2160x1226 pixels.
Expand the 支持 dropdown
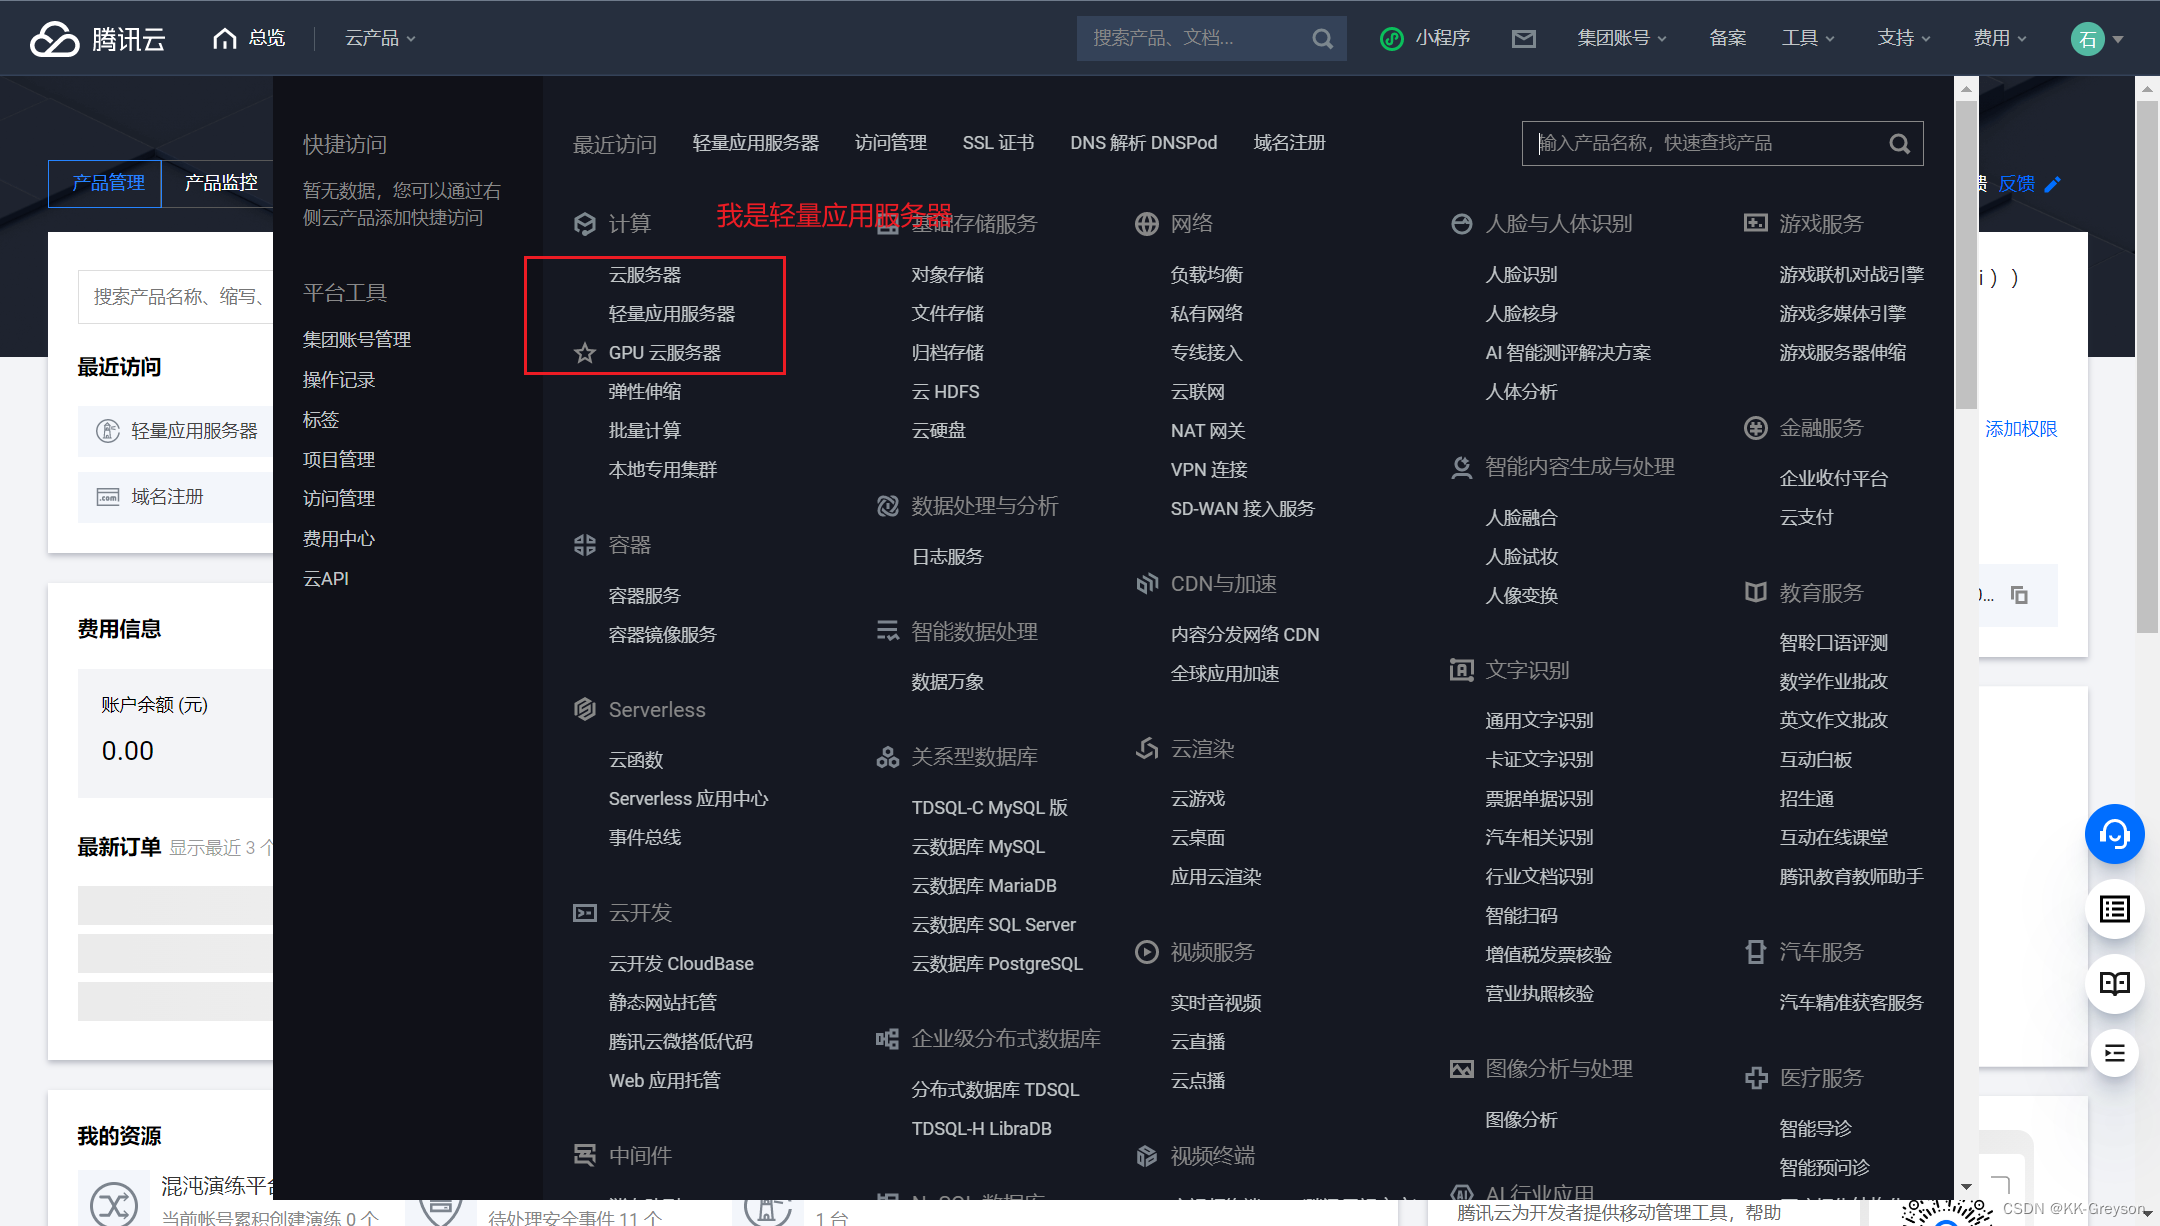pos(1904,38)
